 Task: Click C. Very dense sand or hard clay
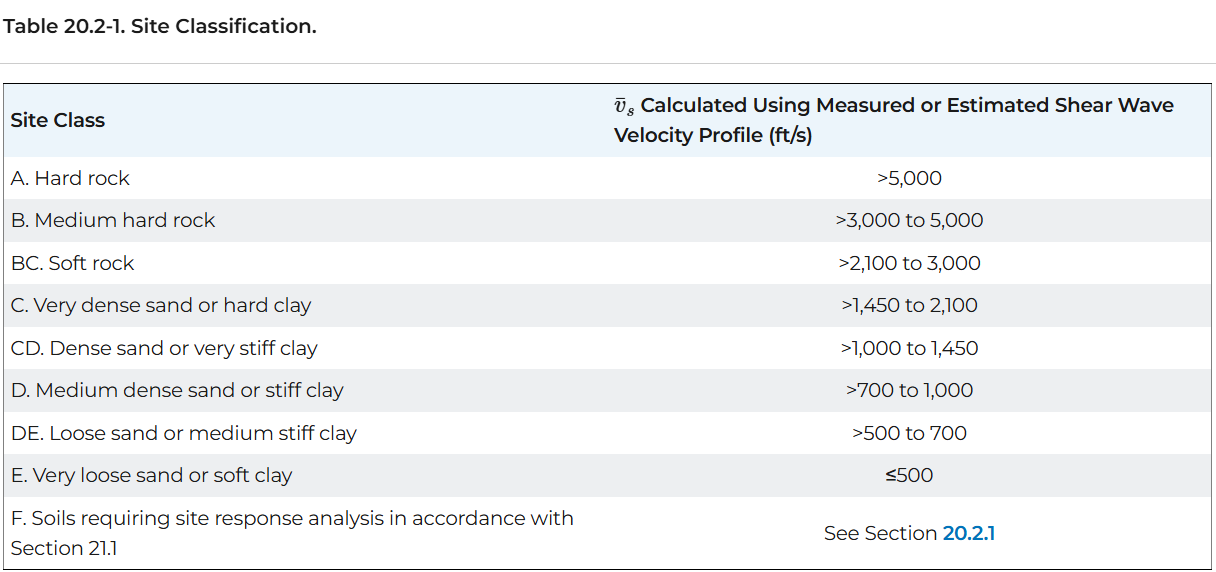coord(161,305)
